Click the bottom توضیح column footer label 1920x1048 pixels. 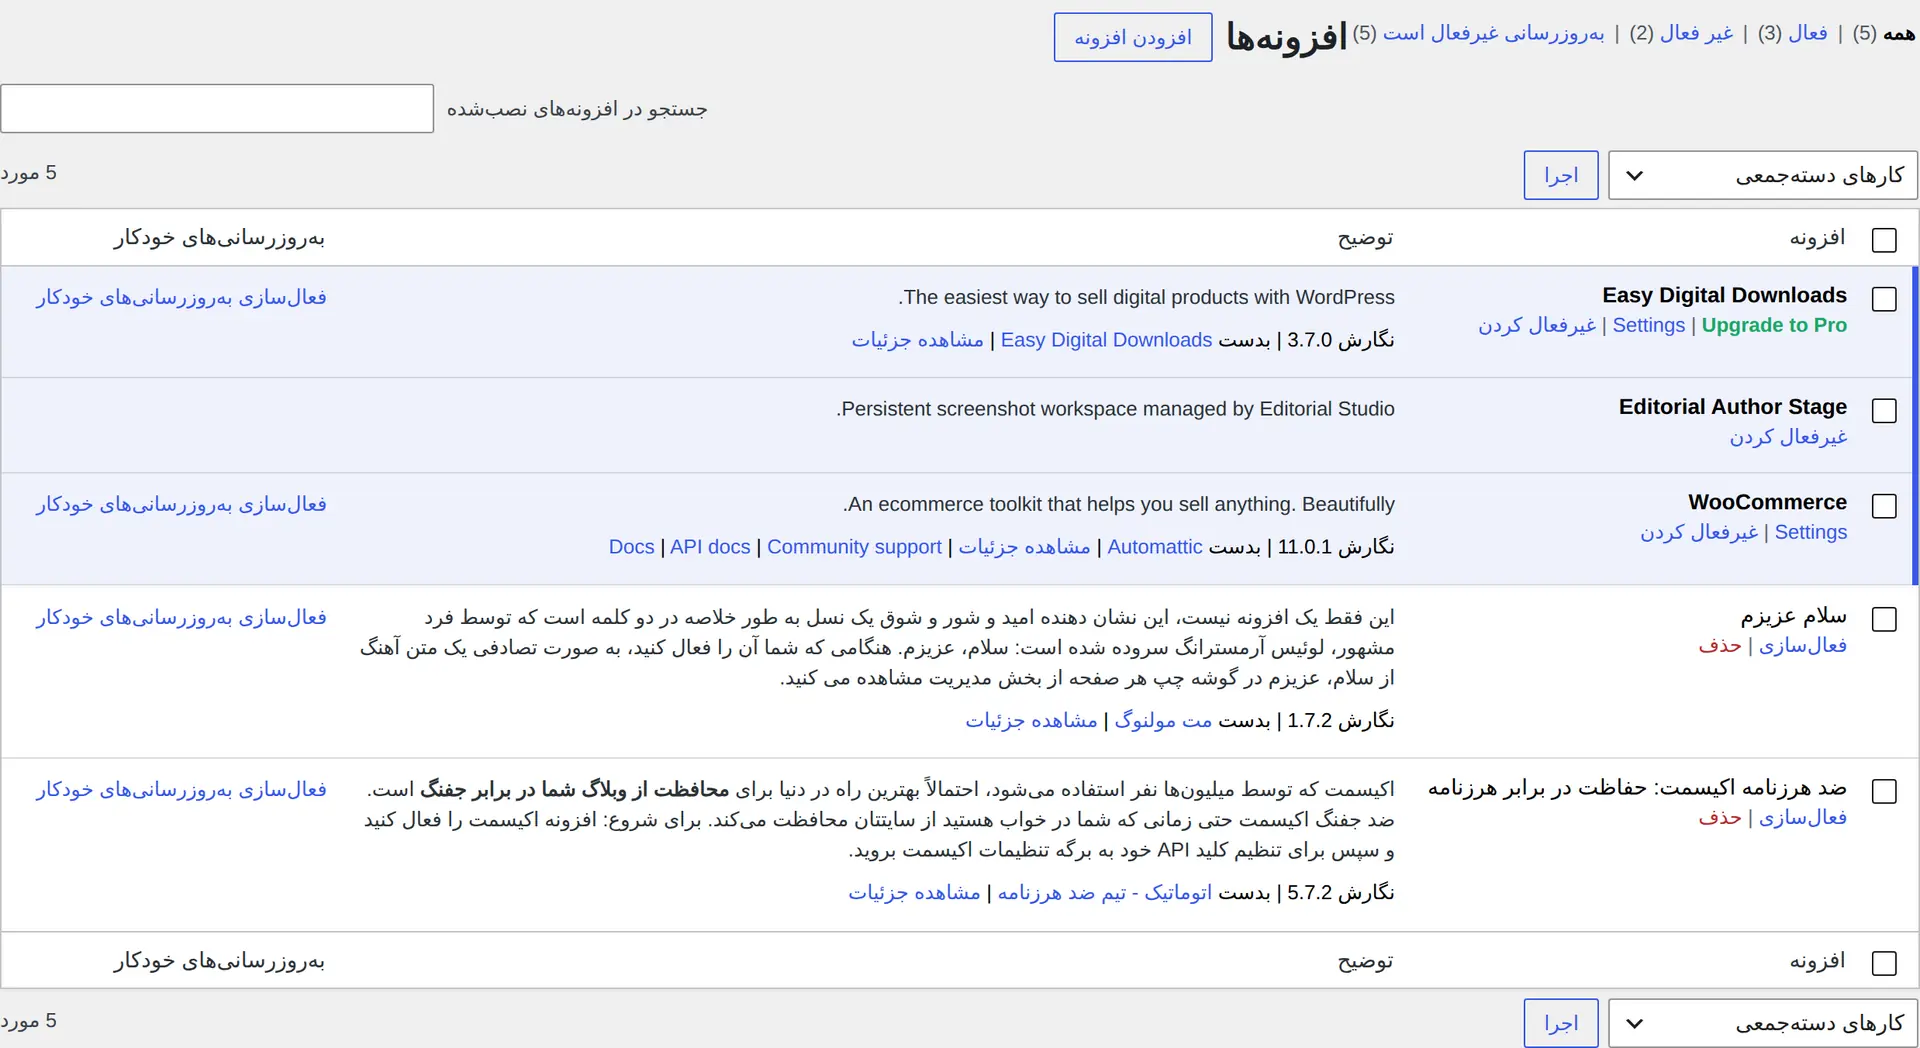click(1365, 962)
